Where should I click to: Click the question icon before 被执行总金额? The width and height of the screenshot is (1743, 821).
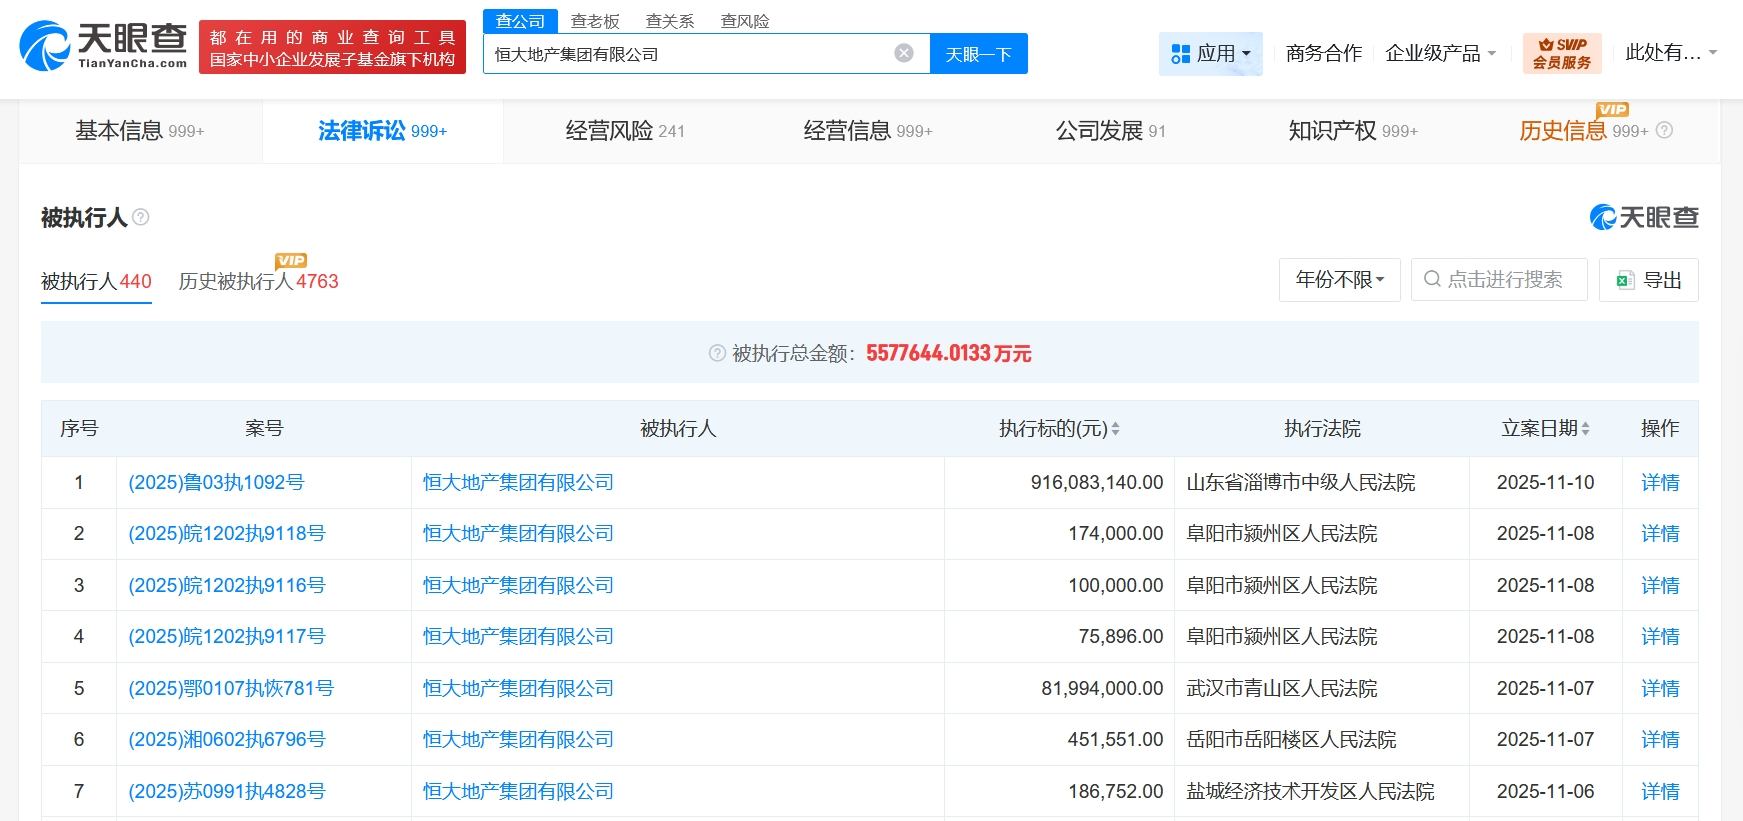coord(717,353)
